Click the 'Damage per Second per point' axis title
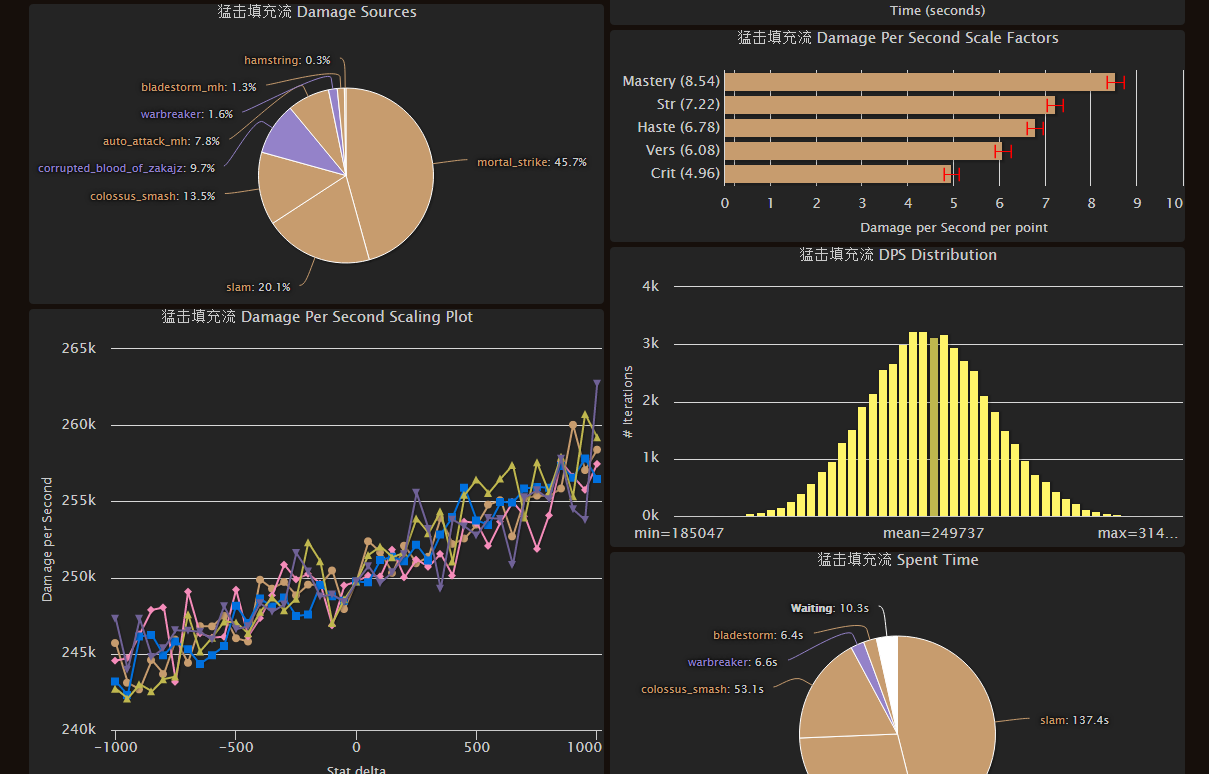1209x774 pixels. pos(954,227)
